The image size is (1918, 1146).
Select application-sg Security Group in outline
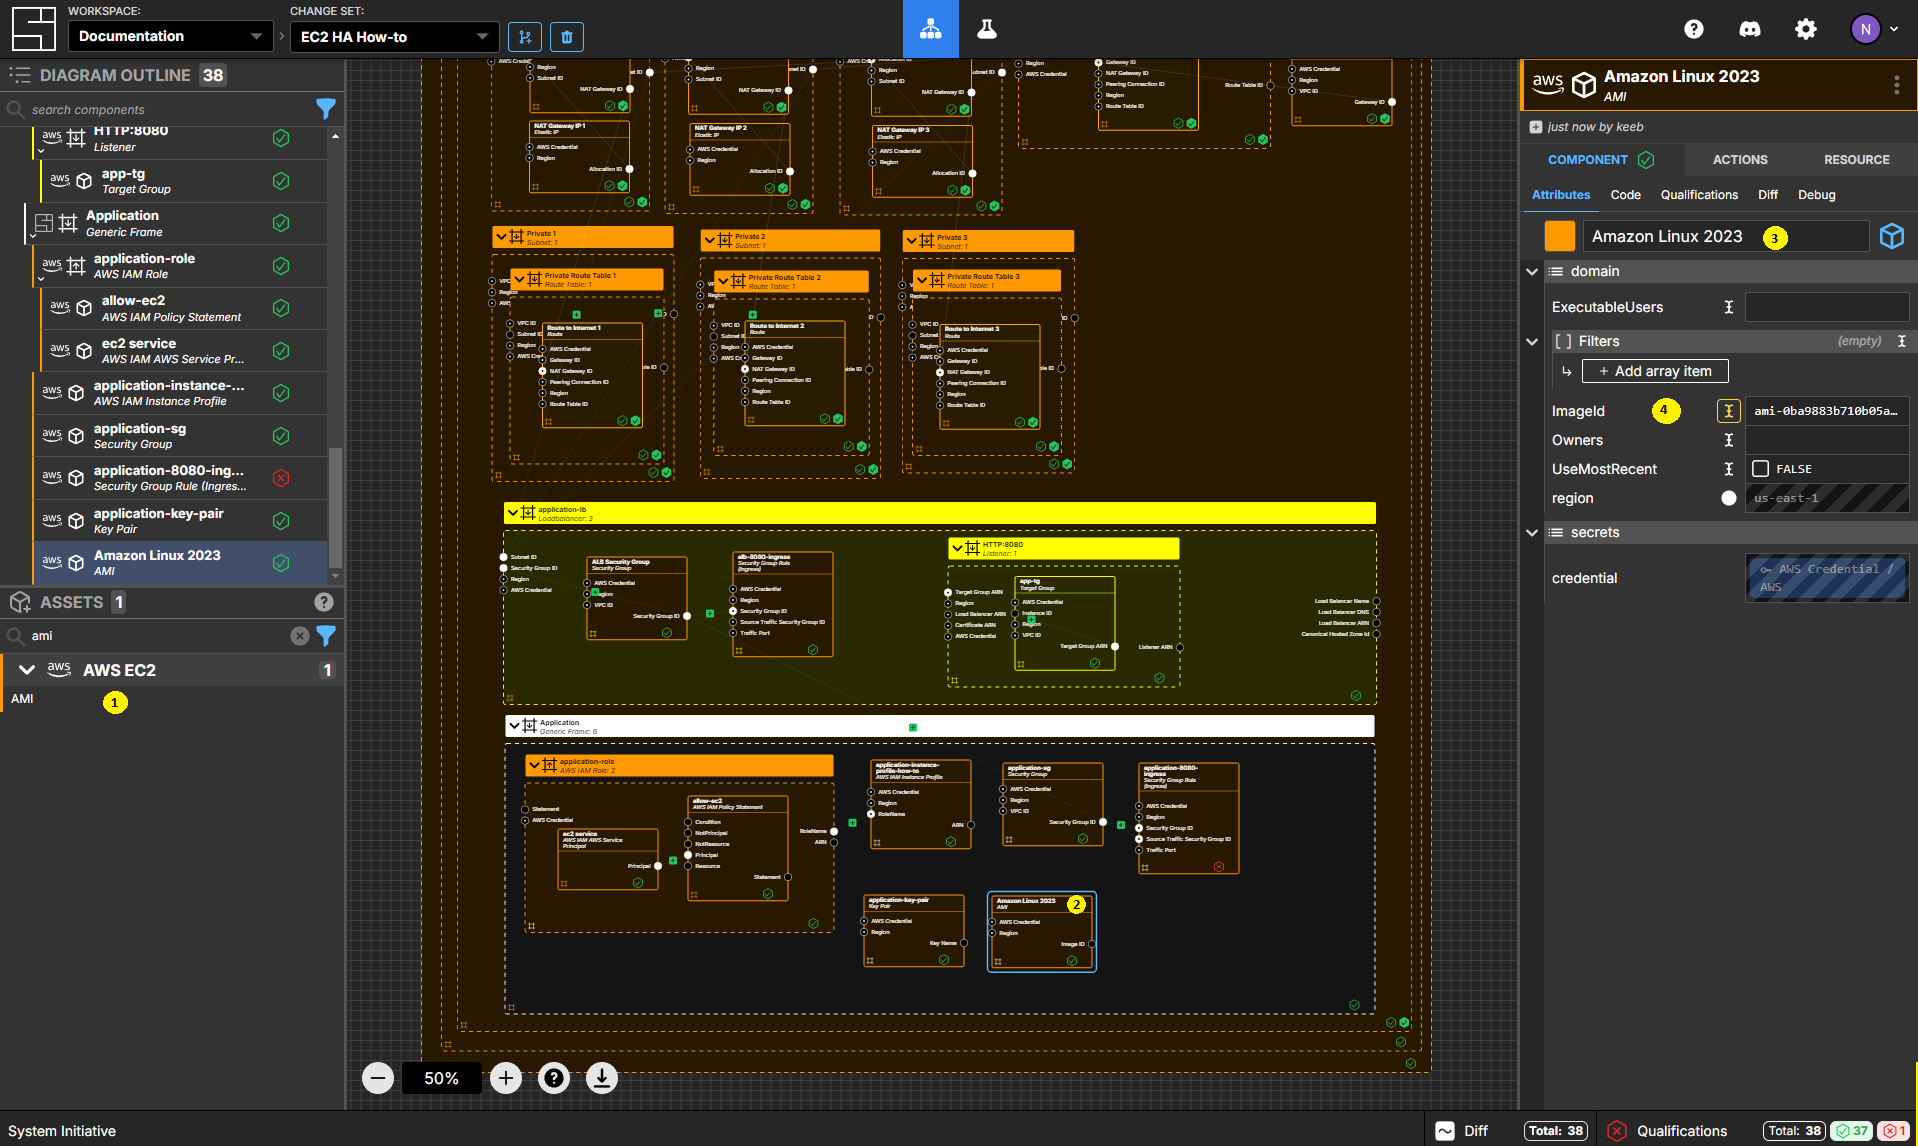[180, 436]
